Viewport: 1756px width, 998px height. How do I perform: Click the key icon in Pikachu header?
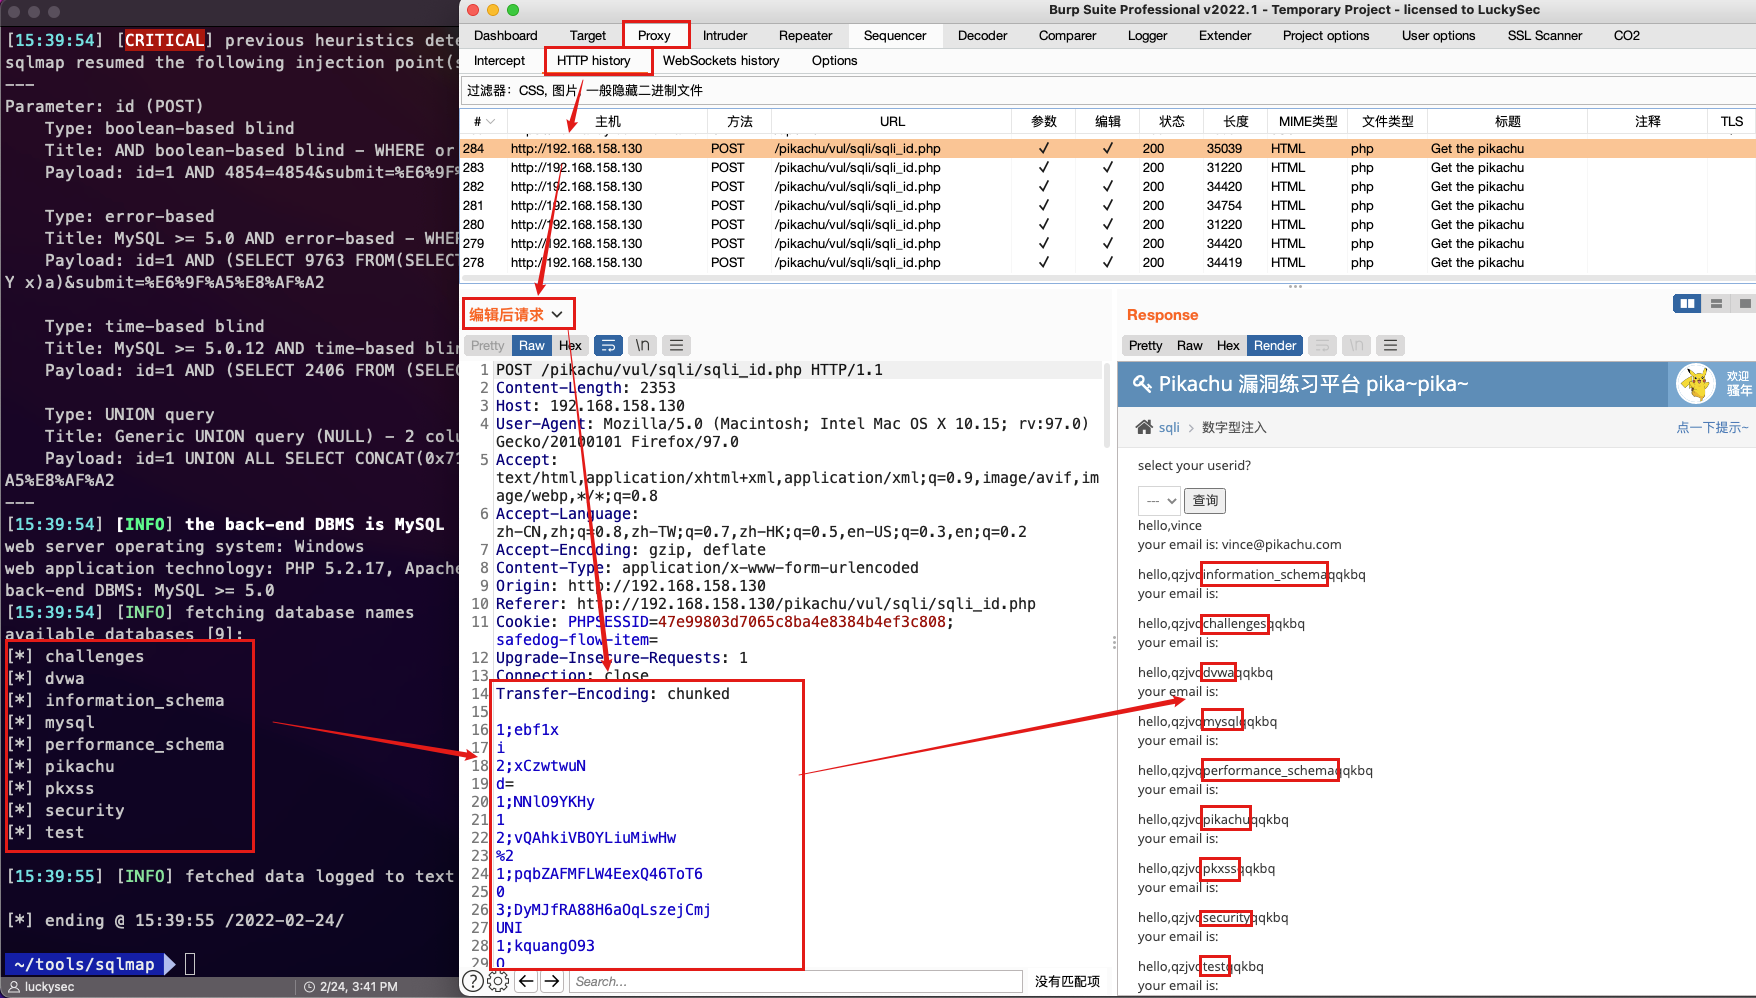click(1141, 384)
